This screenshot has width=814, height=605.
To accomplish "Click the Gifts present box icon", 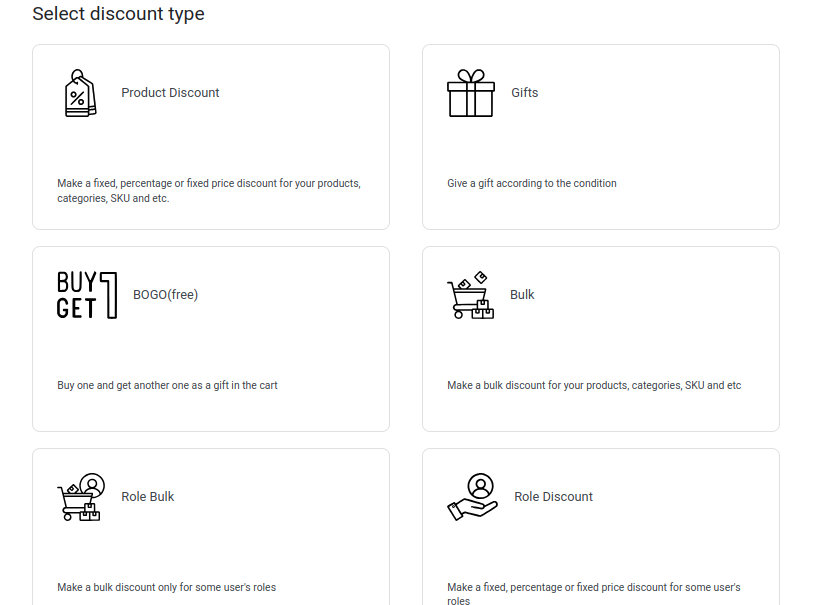I will point(470,93).
